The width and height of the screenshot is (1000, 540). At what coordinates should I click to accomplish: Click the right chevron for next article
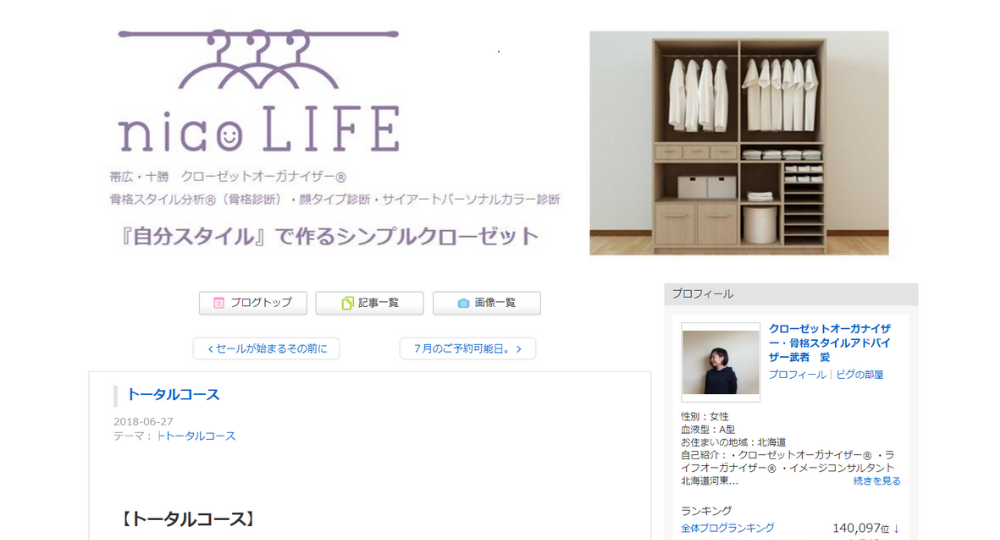519,349
